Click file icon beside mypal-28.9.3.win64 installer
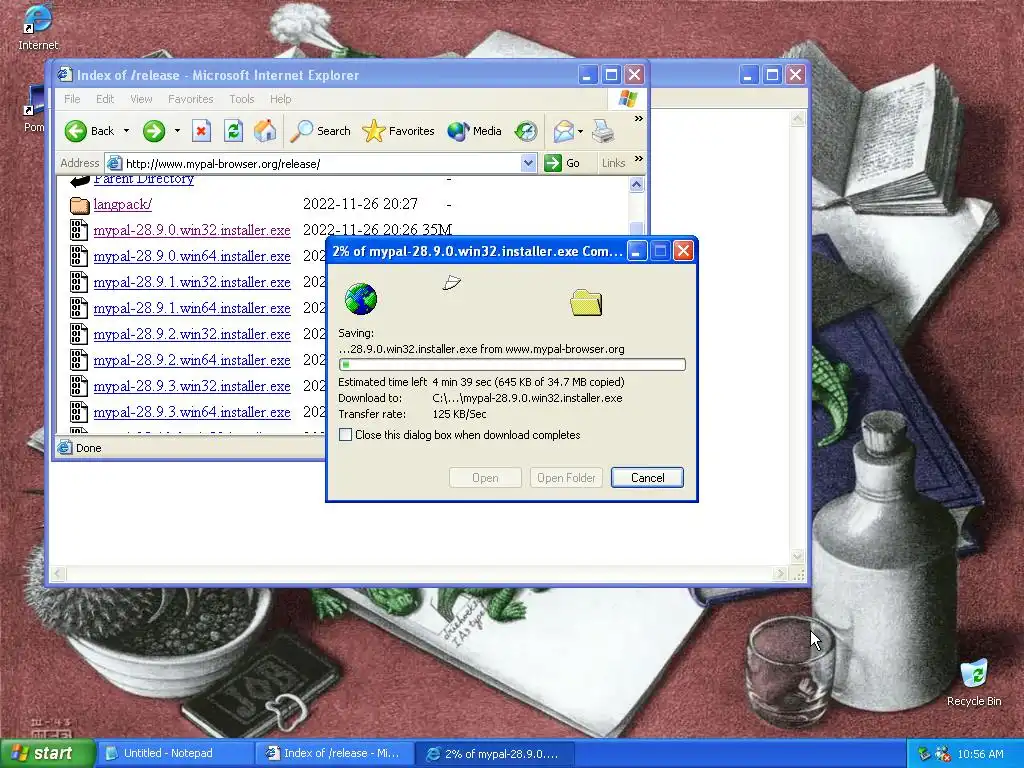This screenshot has width=1024, height=768. [x=79, y=412]
